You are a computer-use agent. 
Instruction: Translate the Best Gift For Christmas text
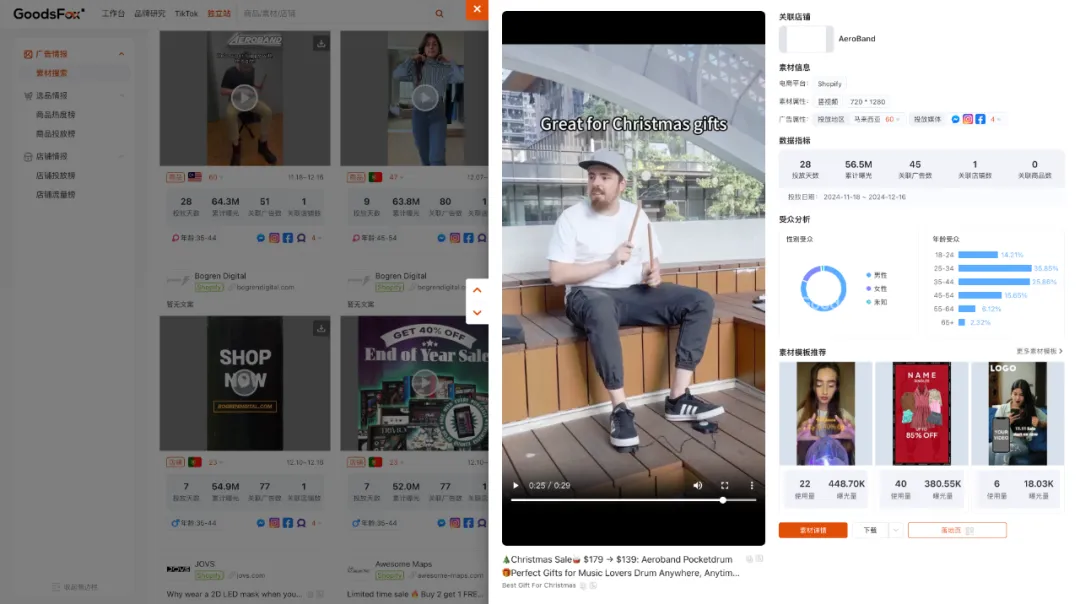coord(593,585)
